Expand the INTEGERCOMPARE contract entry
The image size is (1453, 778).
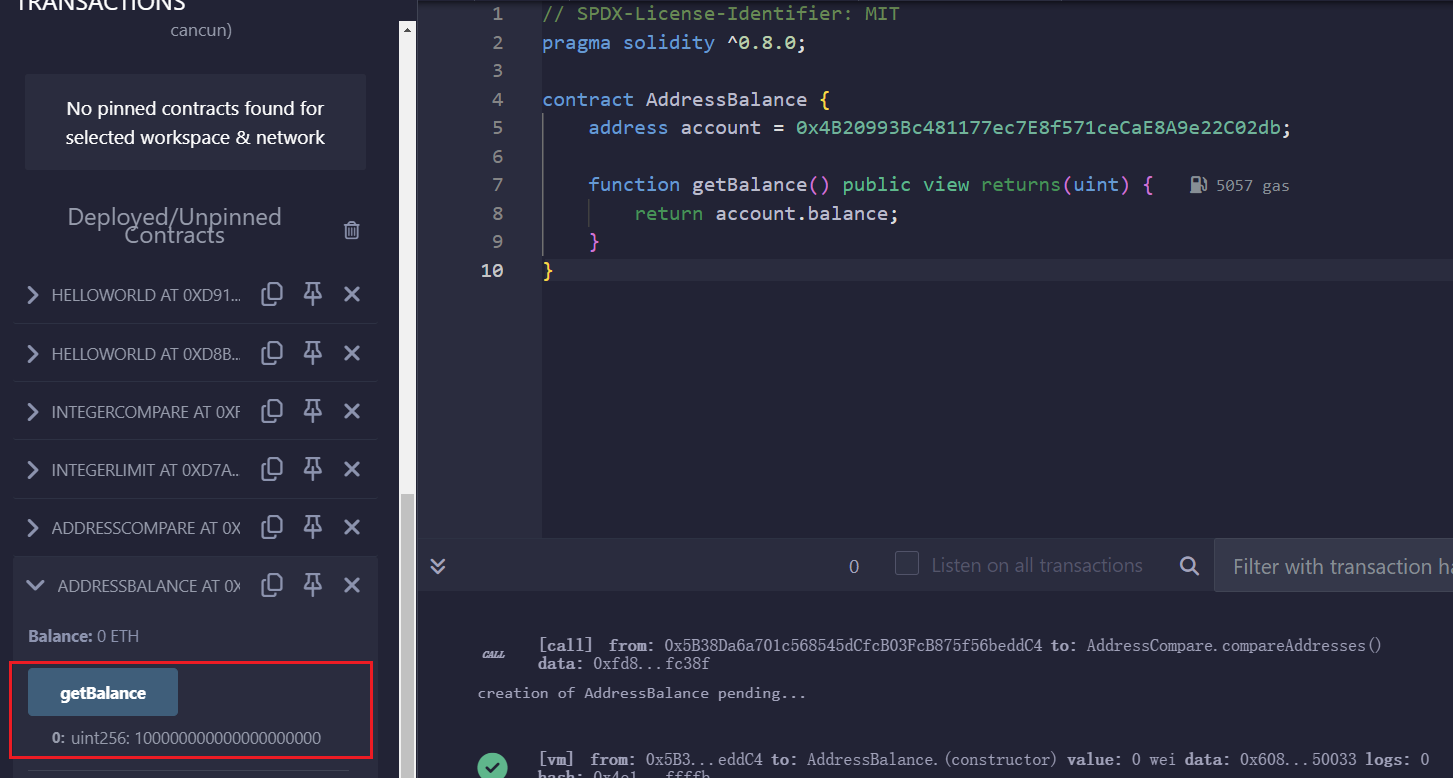(33, 412)
